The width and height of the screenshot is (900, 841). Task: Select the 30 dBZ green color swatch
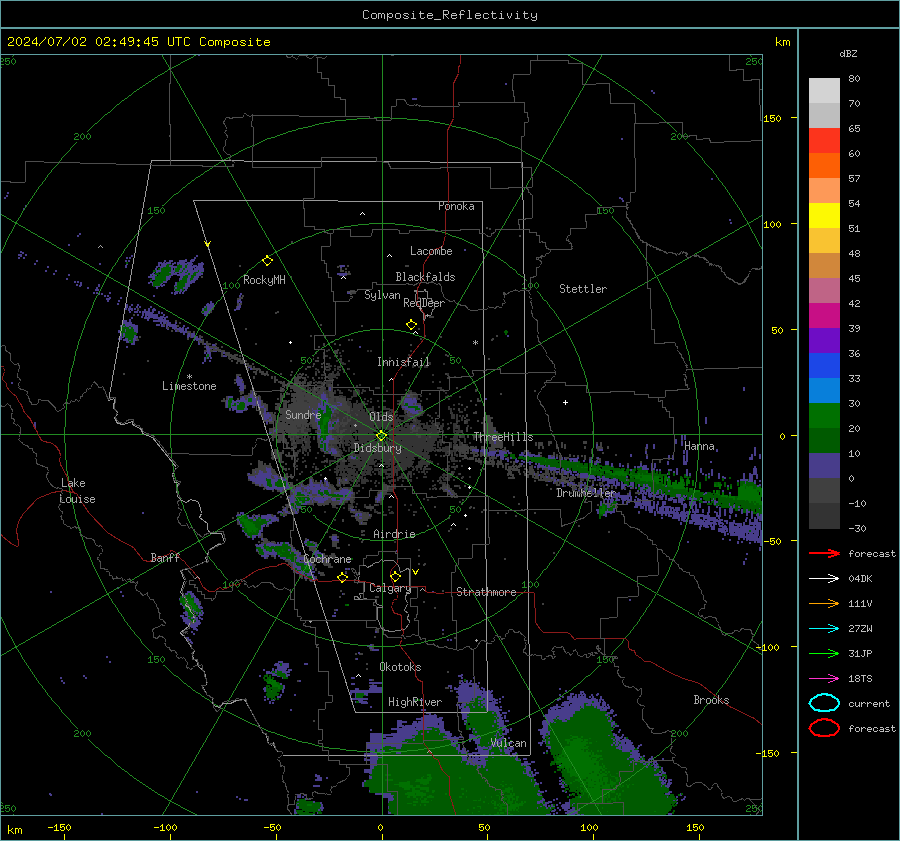pyautogui.click(x=824, y=416)
